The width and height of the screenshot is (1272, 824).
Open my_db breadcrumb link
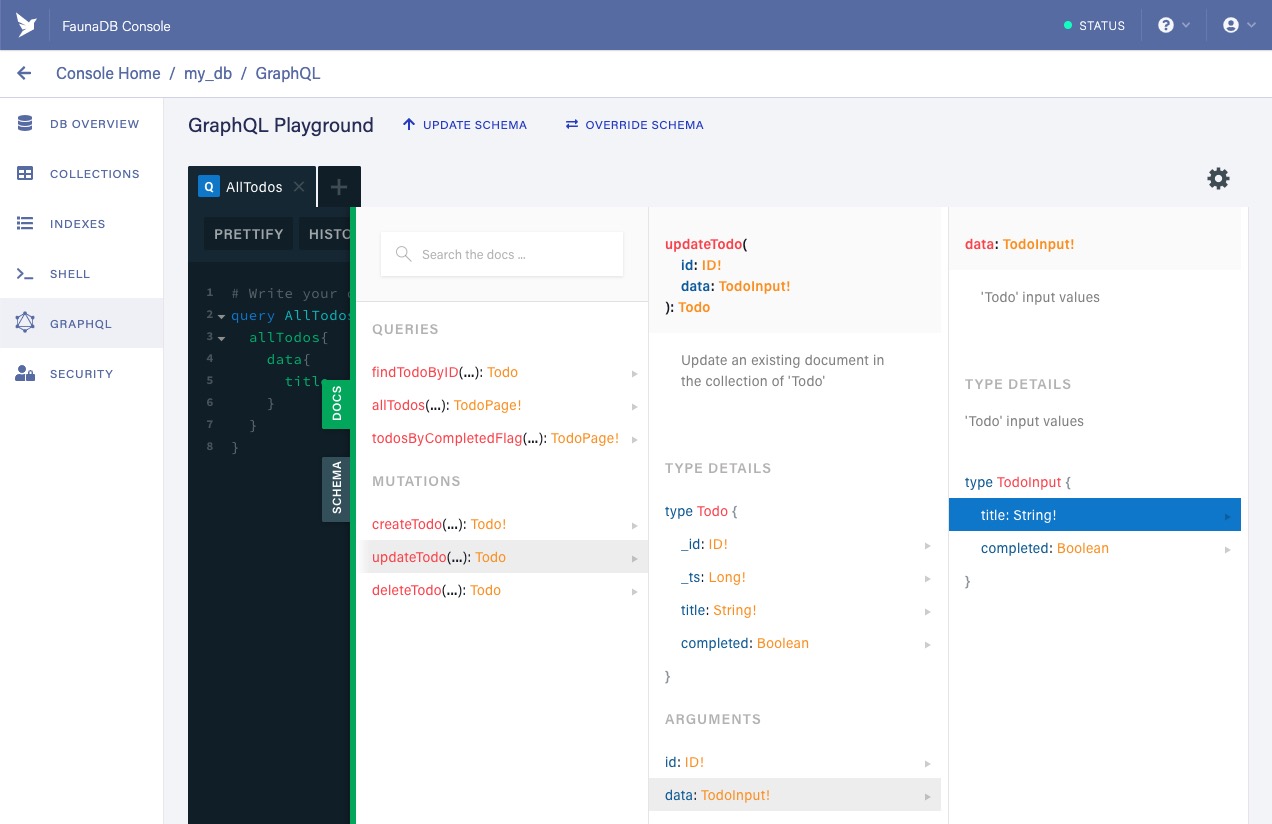point(208,73)
